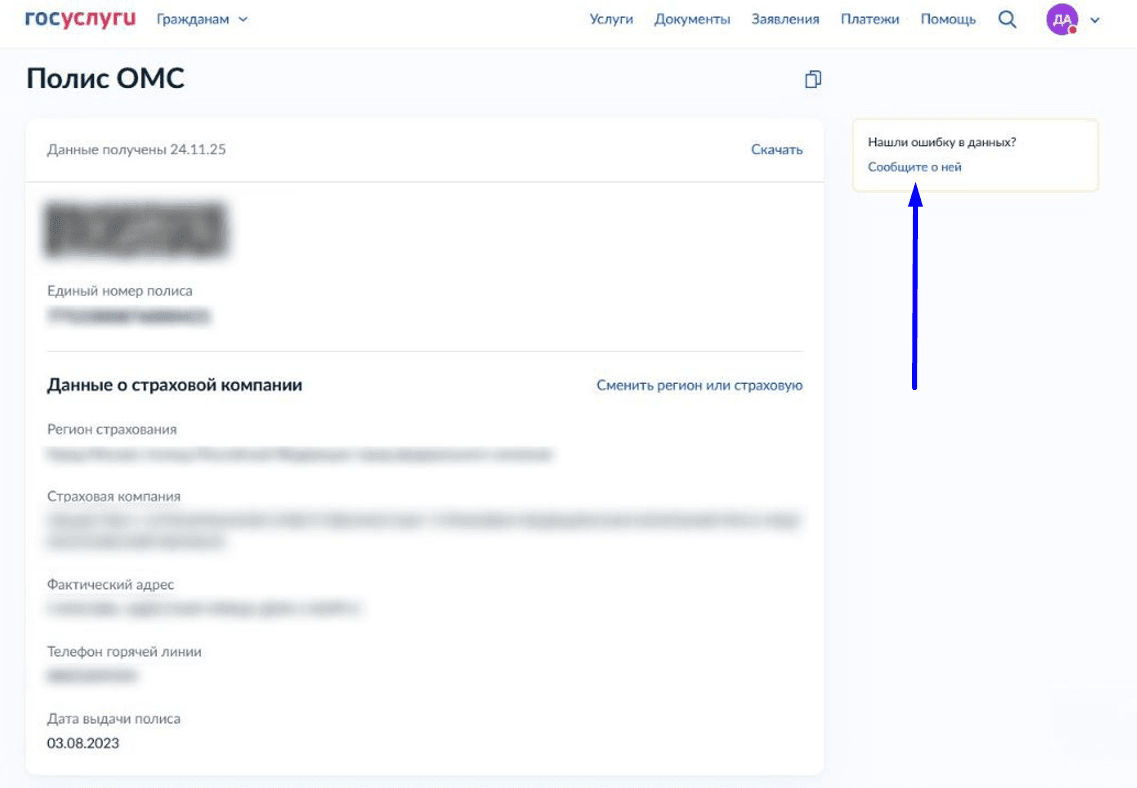
Task: Open the Услуги menu item
Action: [x=611, y=19]
